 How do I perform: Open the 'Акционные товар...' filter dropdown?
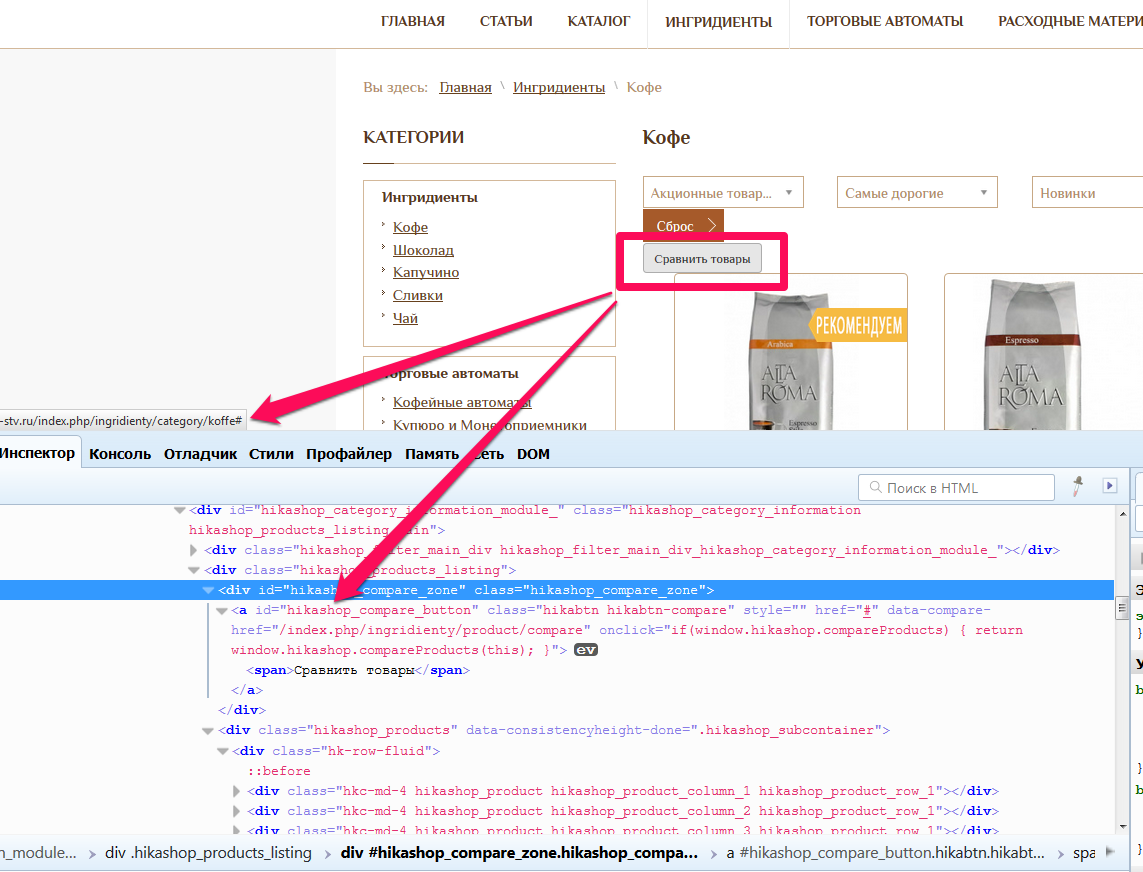coord(723,193)
